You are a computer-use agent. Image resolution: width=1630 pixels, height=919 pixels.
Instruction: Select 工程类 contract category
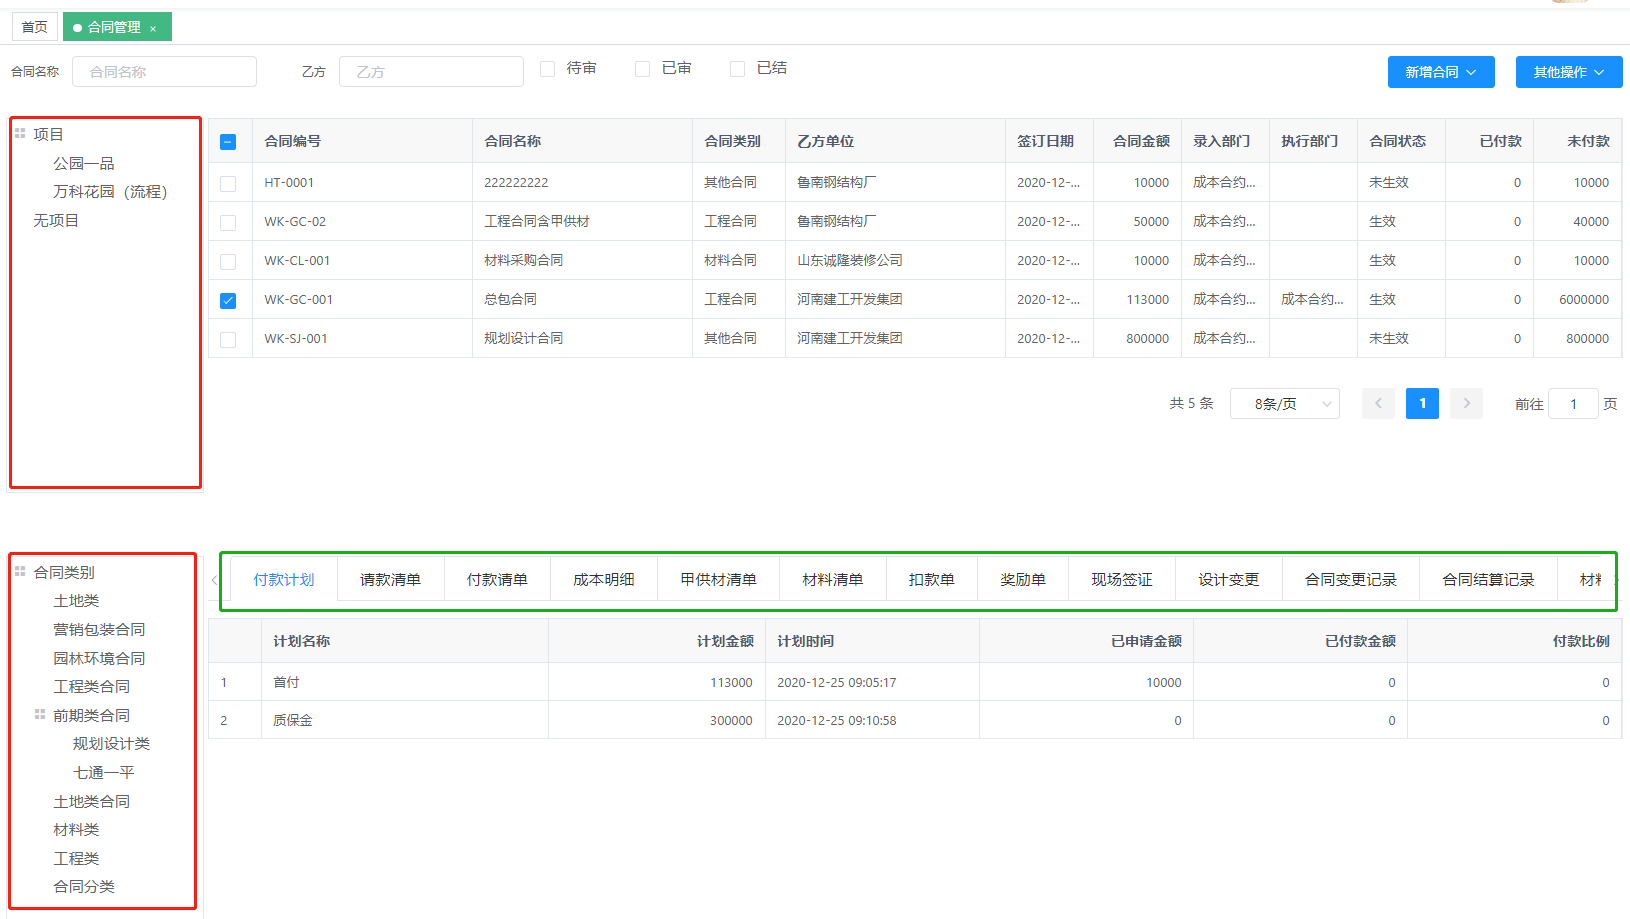pos(76,859)
